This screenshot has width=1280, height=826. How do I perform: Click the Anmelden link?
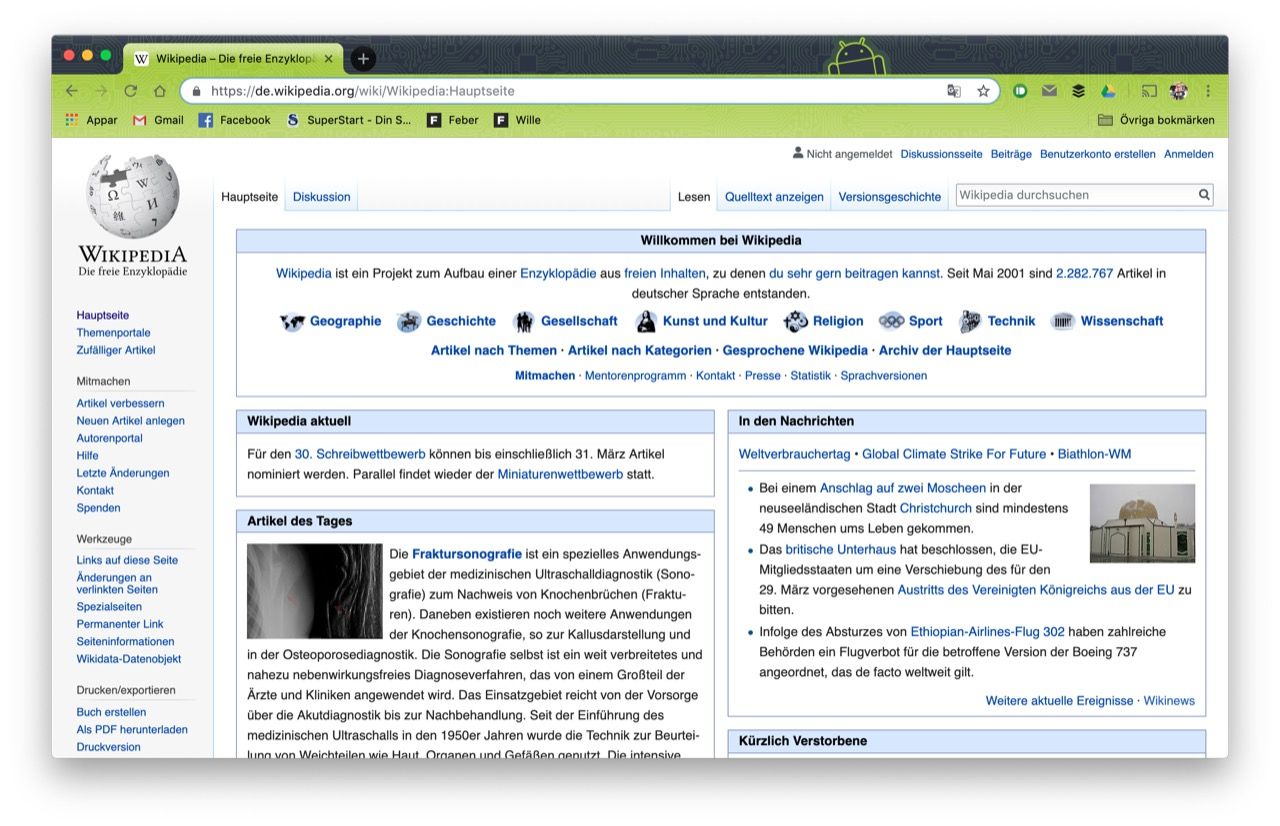pyautogui.click(x=1189, y=154)
